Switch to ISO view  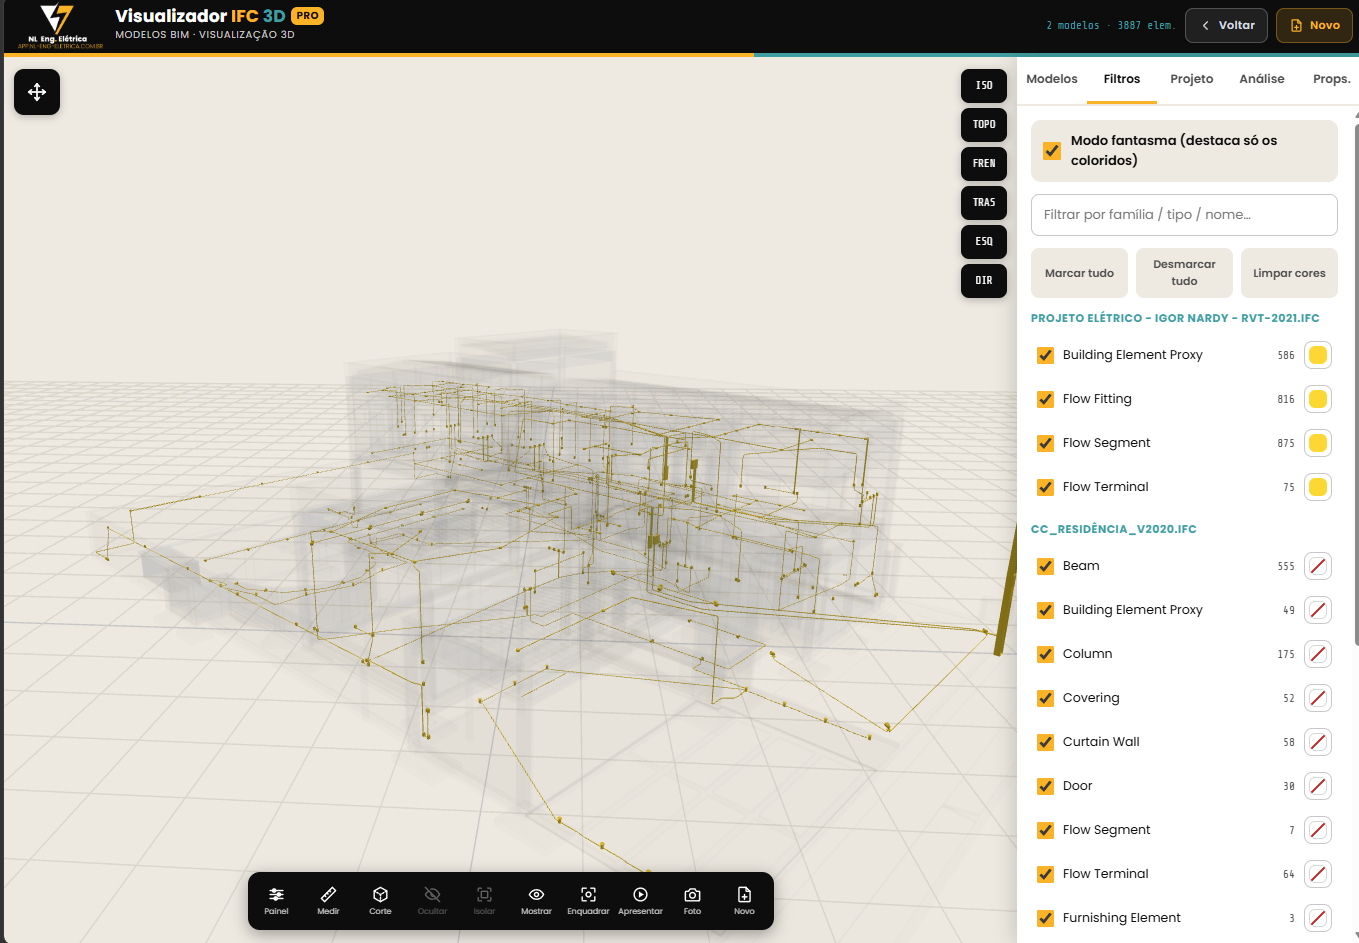tap(984, 85)
